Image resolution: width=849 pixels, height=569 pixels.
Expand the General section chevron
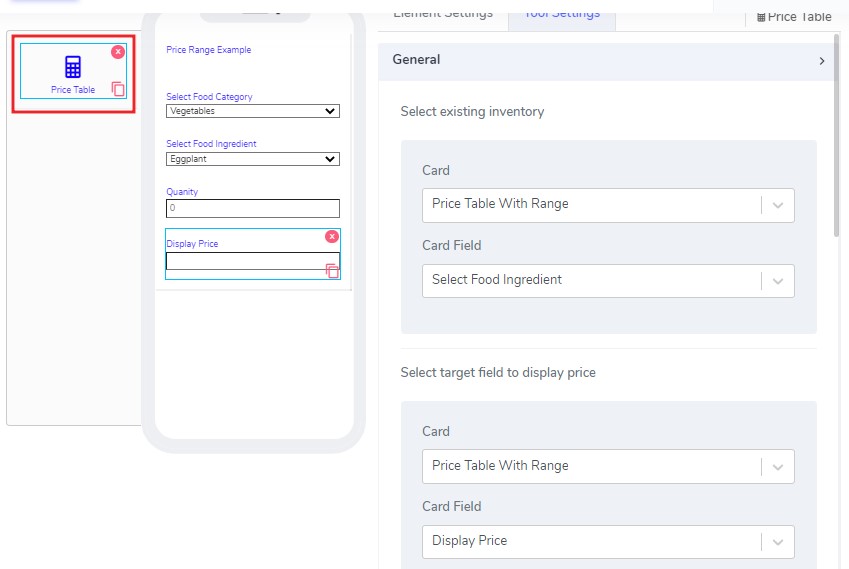(x=822, y=61)
